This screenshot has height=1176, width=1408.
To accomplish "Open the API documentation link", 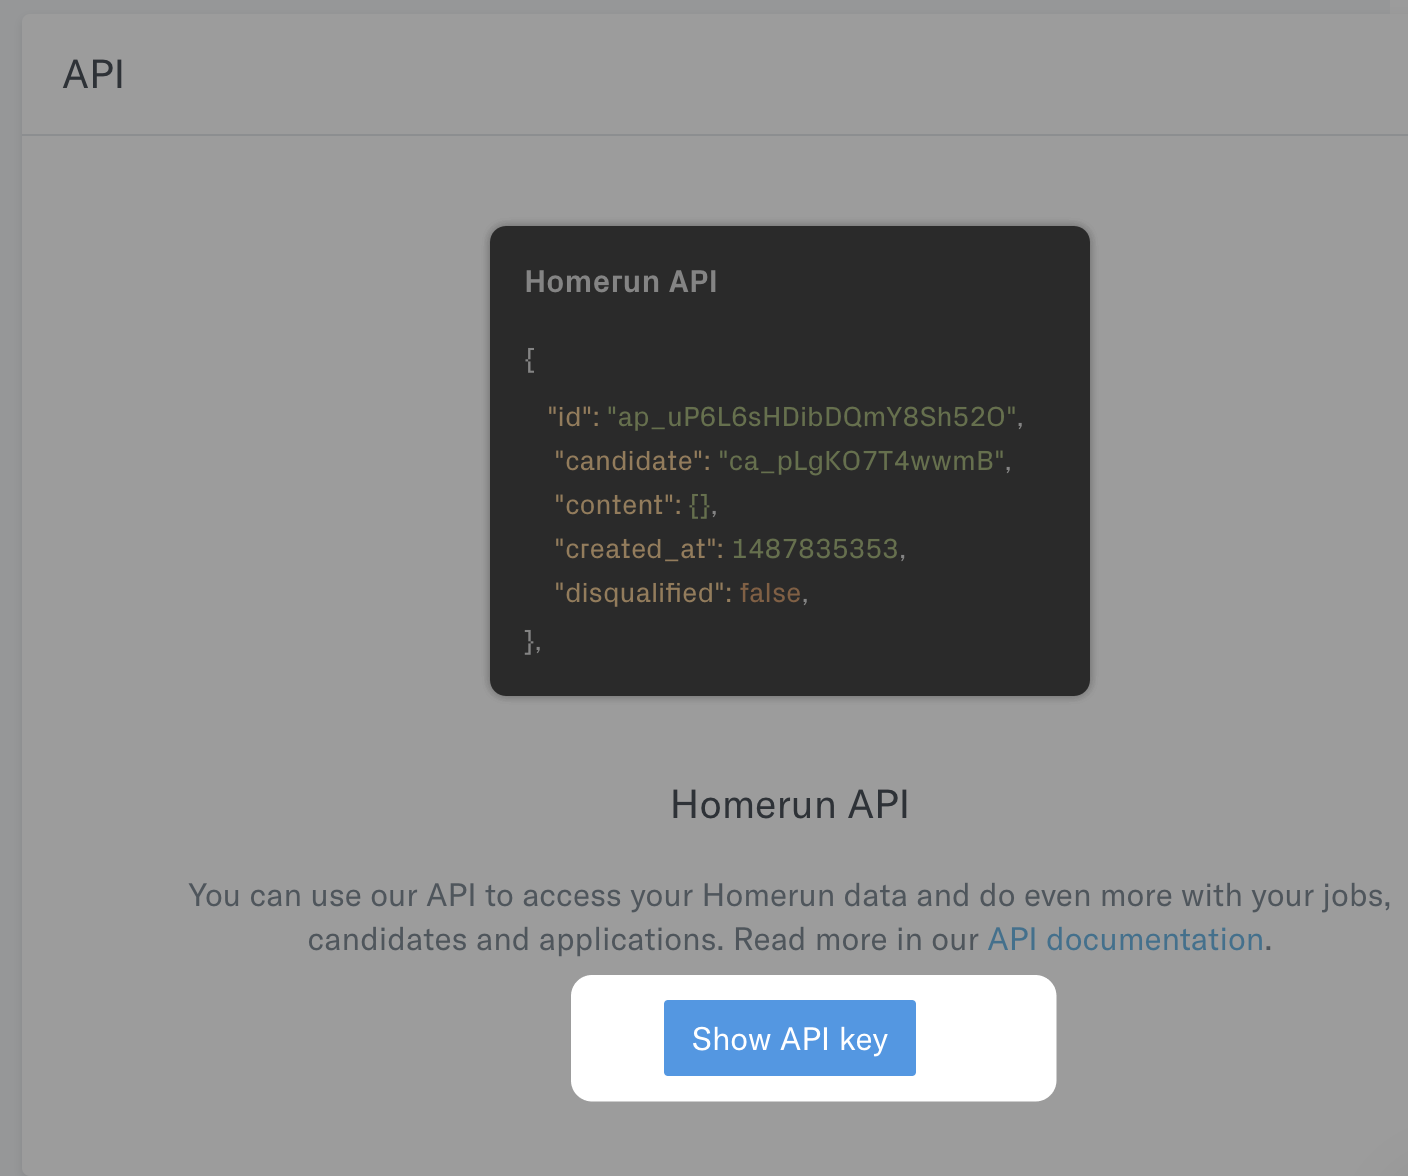I will click(x=1125, y=940).
